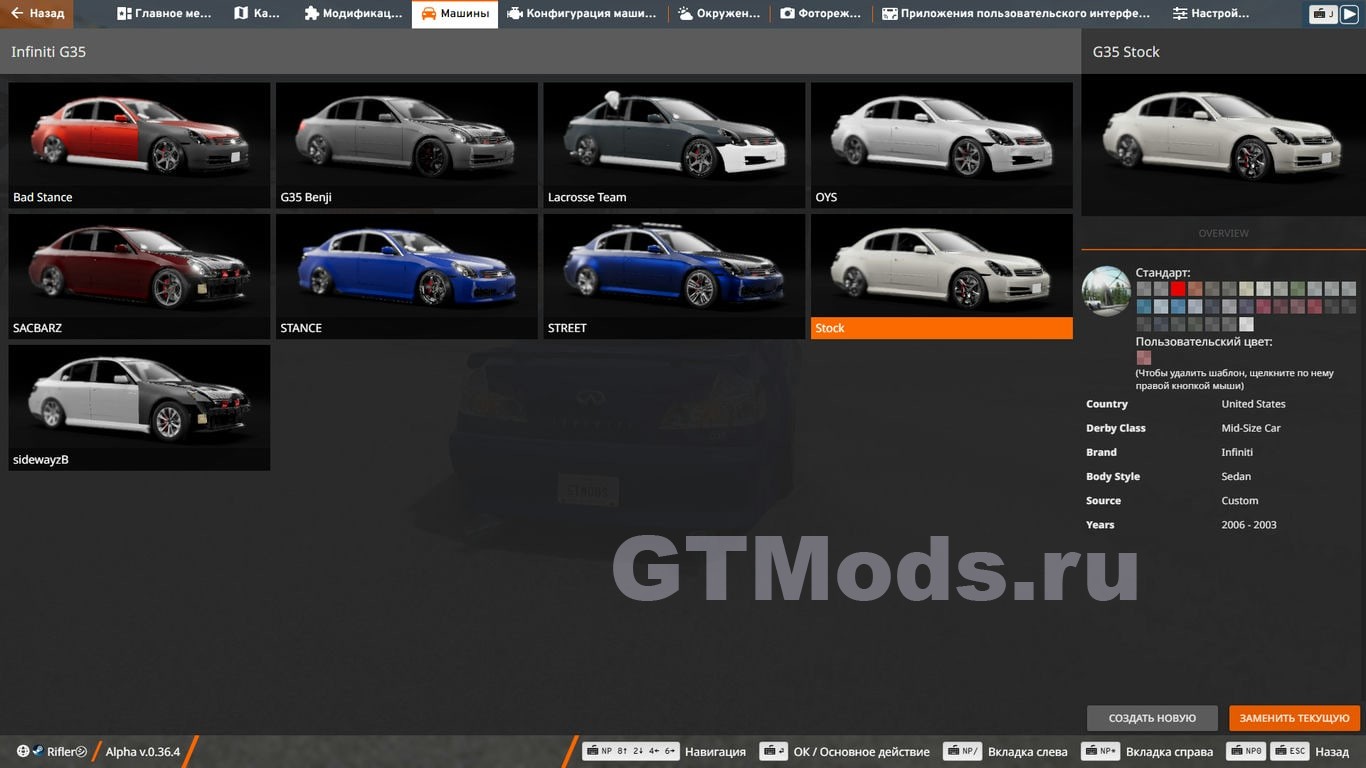Choose the Lacrosse Team configuration

pyautogui.click(x=674, y=145)
